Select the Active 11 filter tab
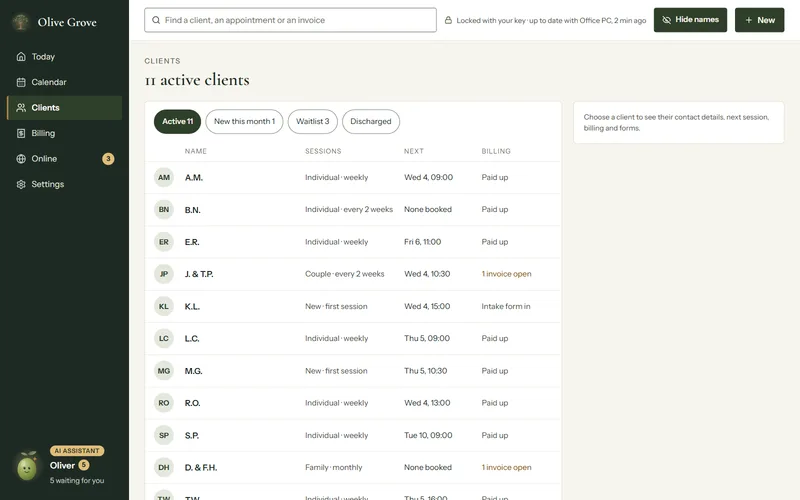This screenshot has height=500, width=800. (x=178, y=121)
